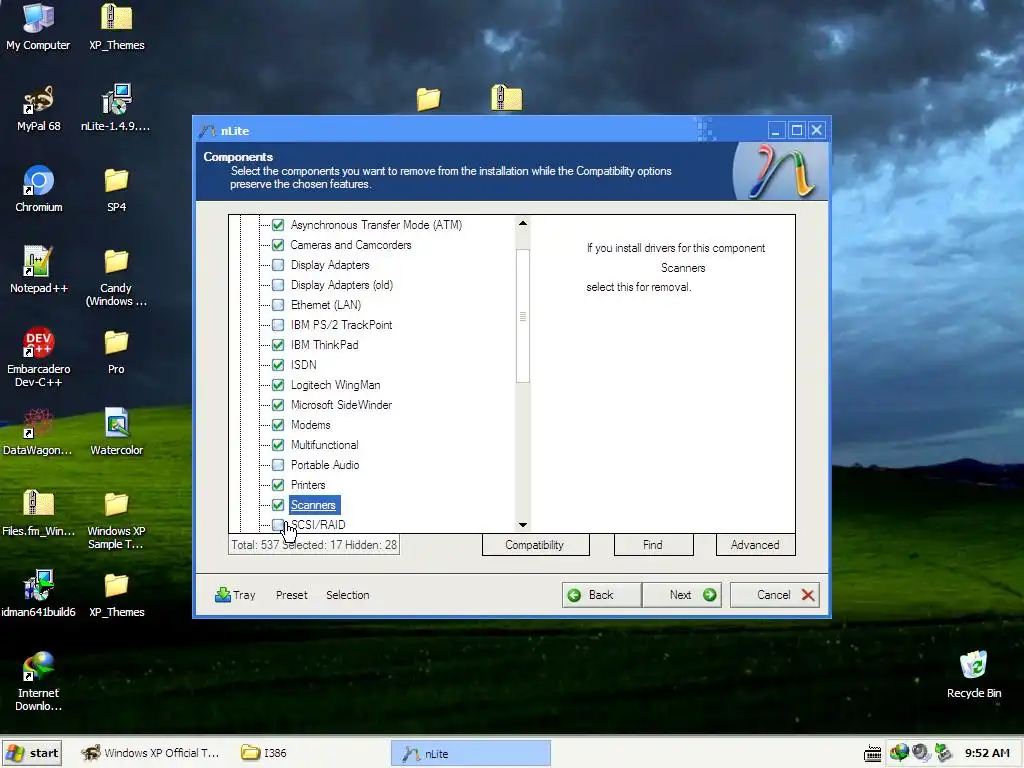Click Total/Selected/Hidden status text
The width and height of the screenshot is (1024, 768).
click(314, 545)
